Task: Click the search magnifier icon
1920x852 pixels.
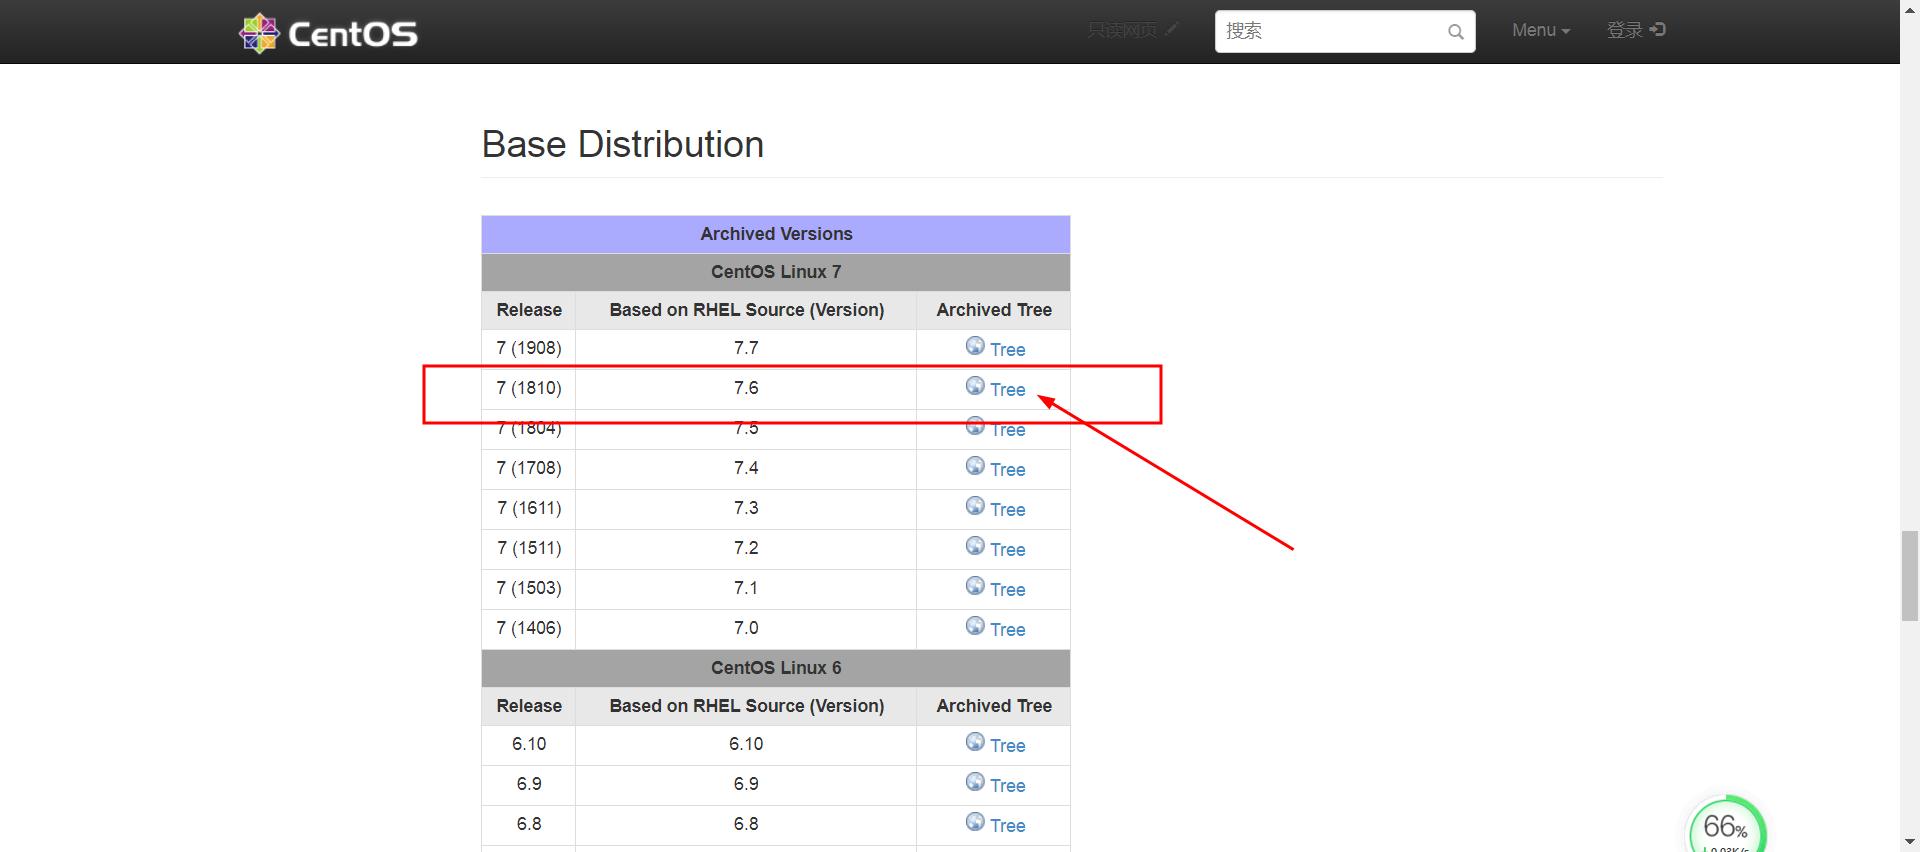Action: [x=1456, y=32]
